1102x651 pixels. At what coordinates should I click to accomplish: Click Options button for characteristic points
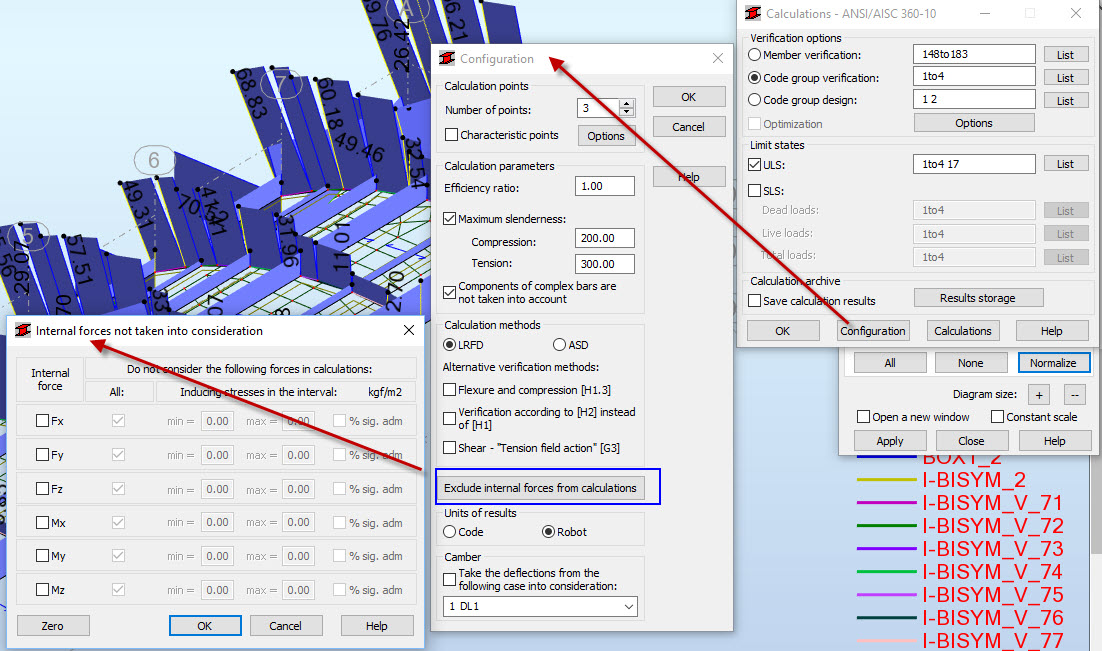tap(606, 136)
